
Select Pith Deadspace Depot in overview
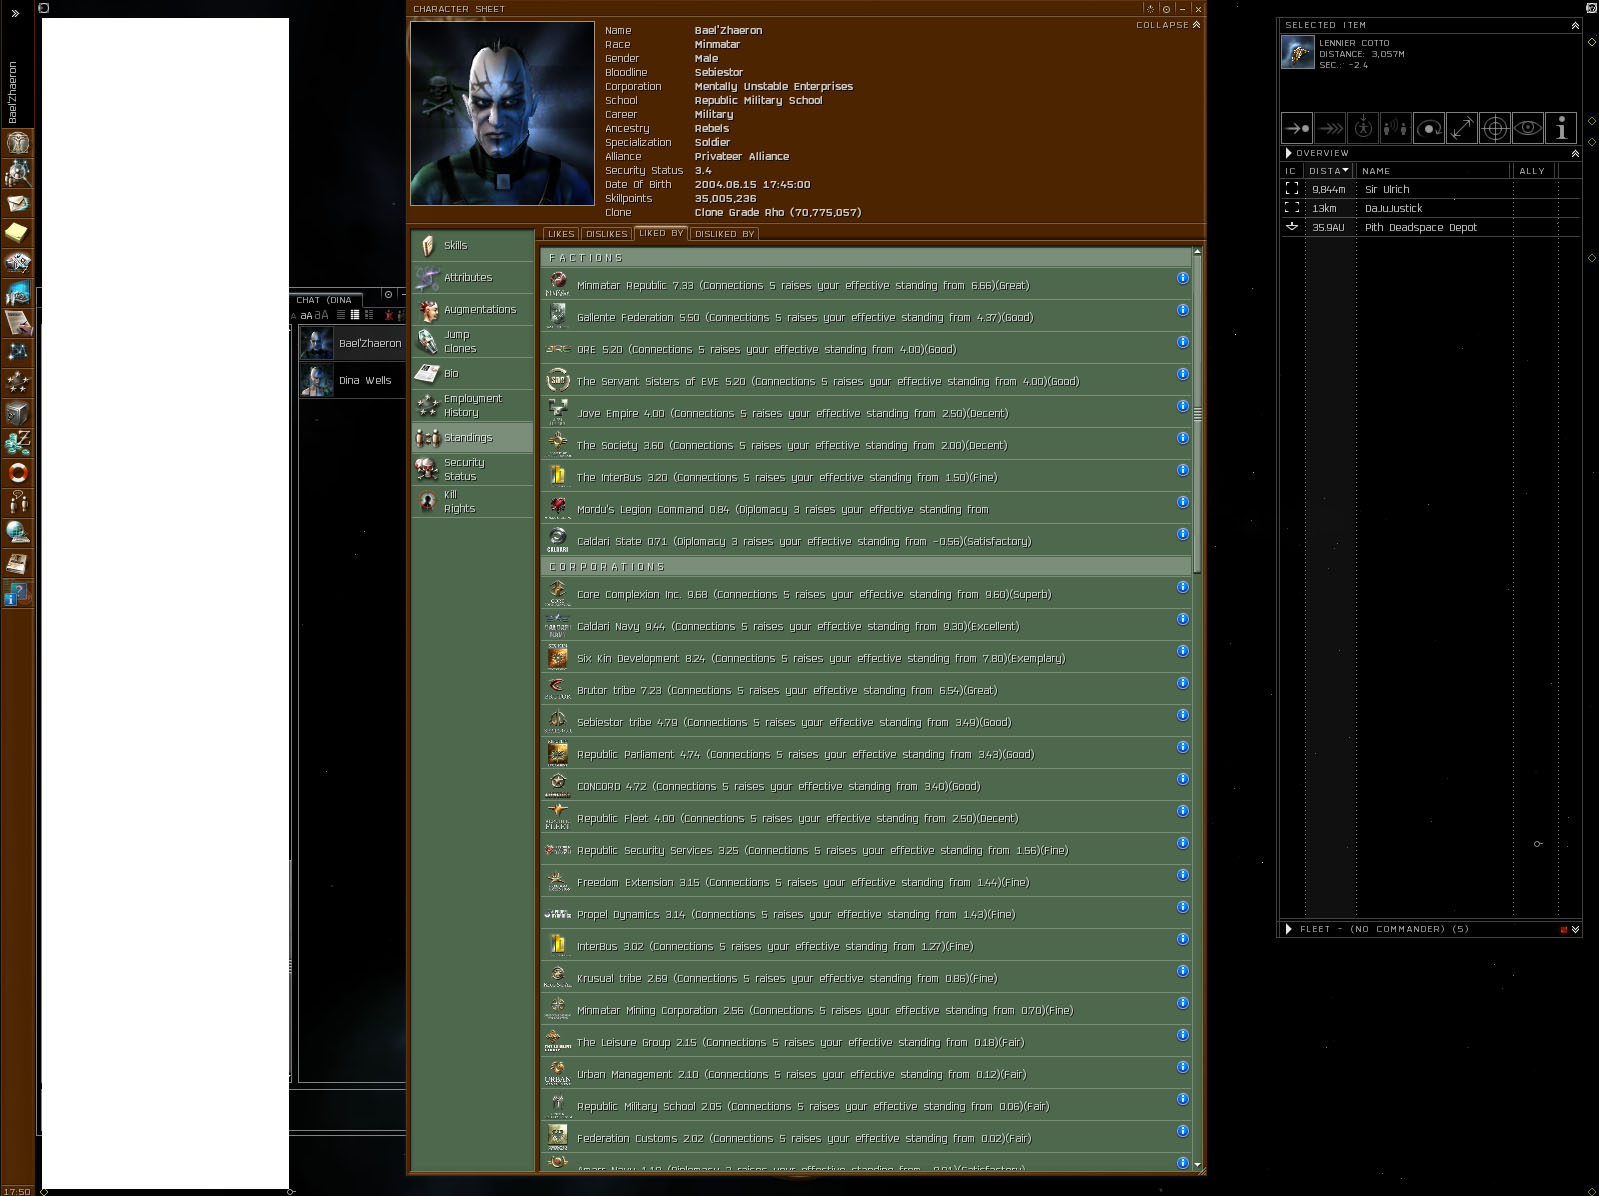1431,227
